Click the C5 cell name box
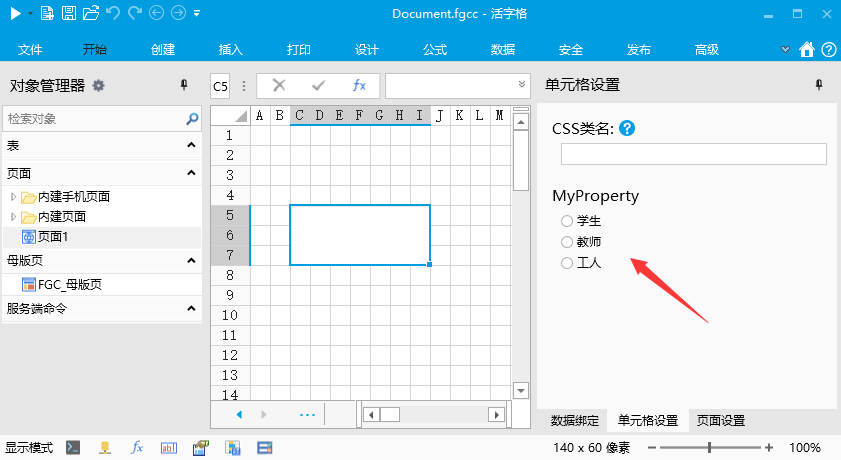The image size is (841, 460). 220,86
